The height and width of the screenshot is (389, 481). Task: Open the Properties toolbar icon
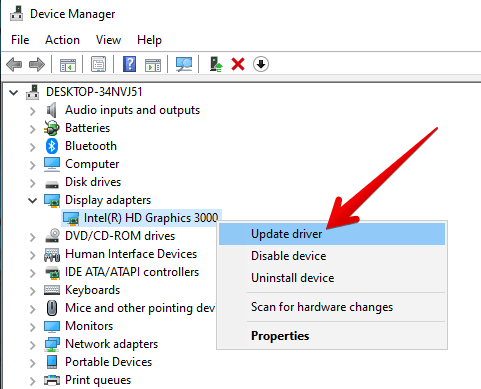pos(99,64)
